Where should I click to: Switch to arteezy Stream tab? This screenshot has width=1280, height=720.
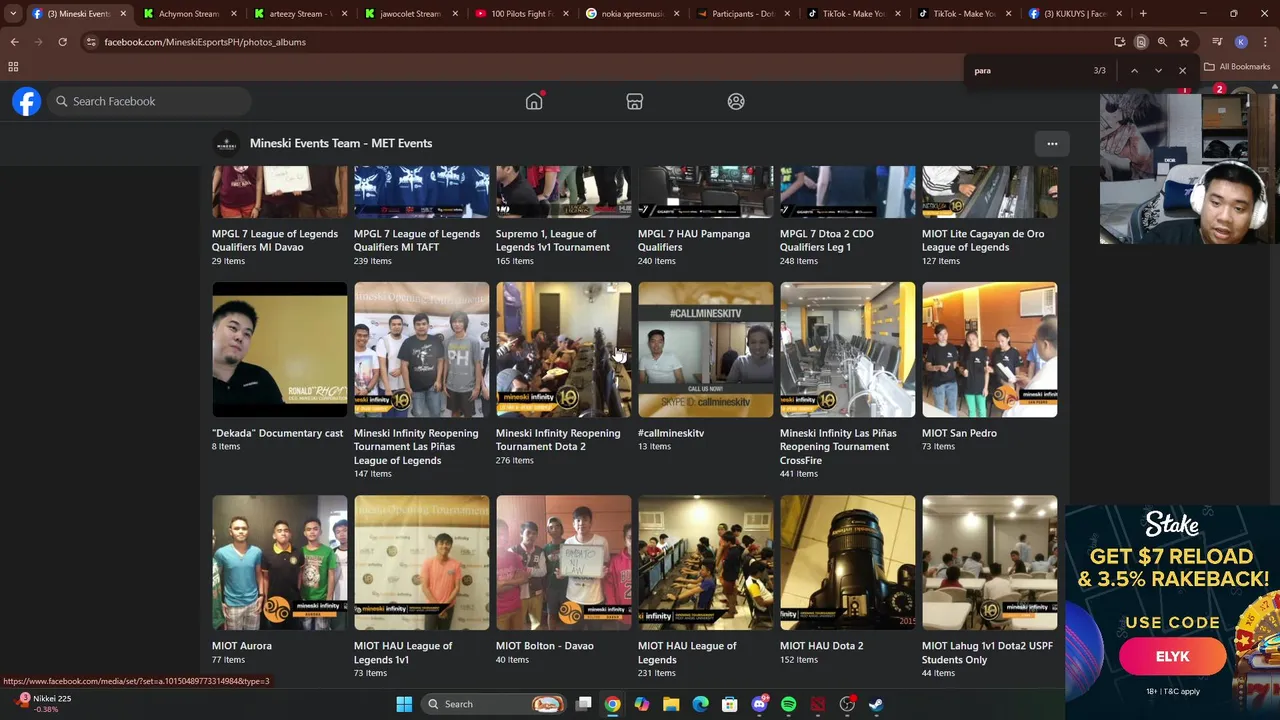pos(299,14)
